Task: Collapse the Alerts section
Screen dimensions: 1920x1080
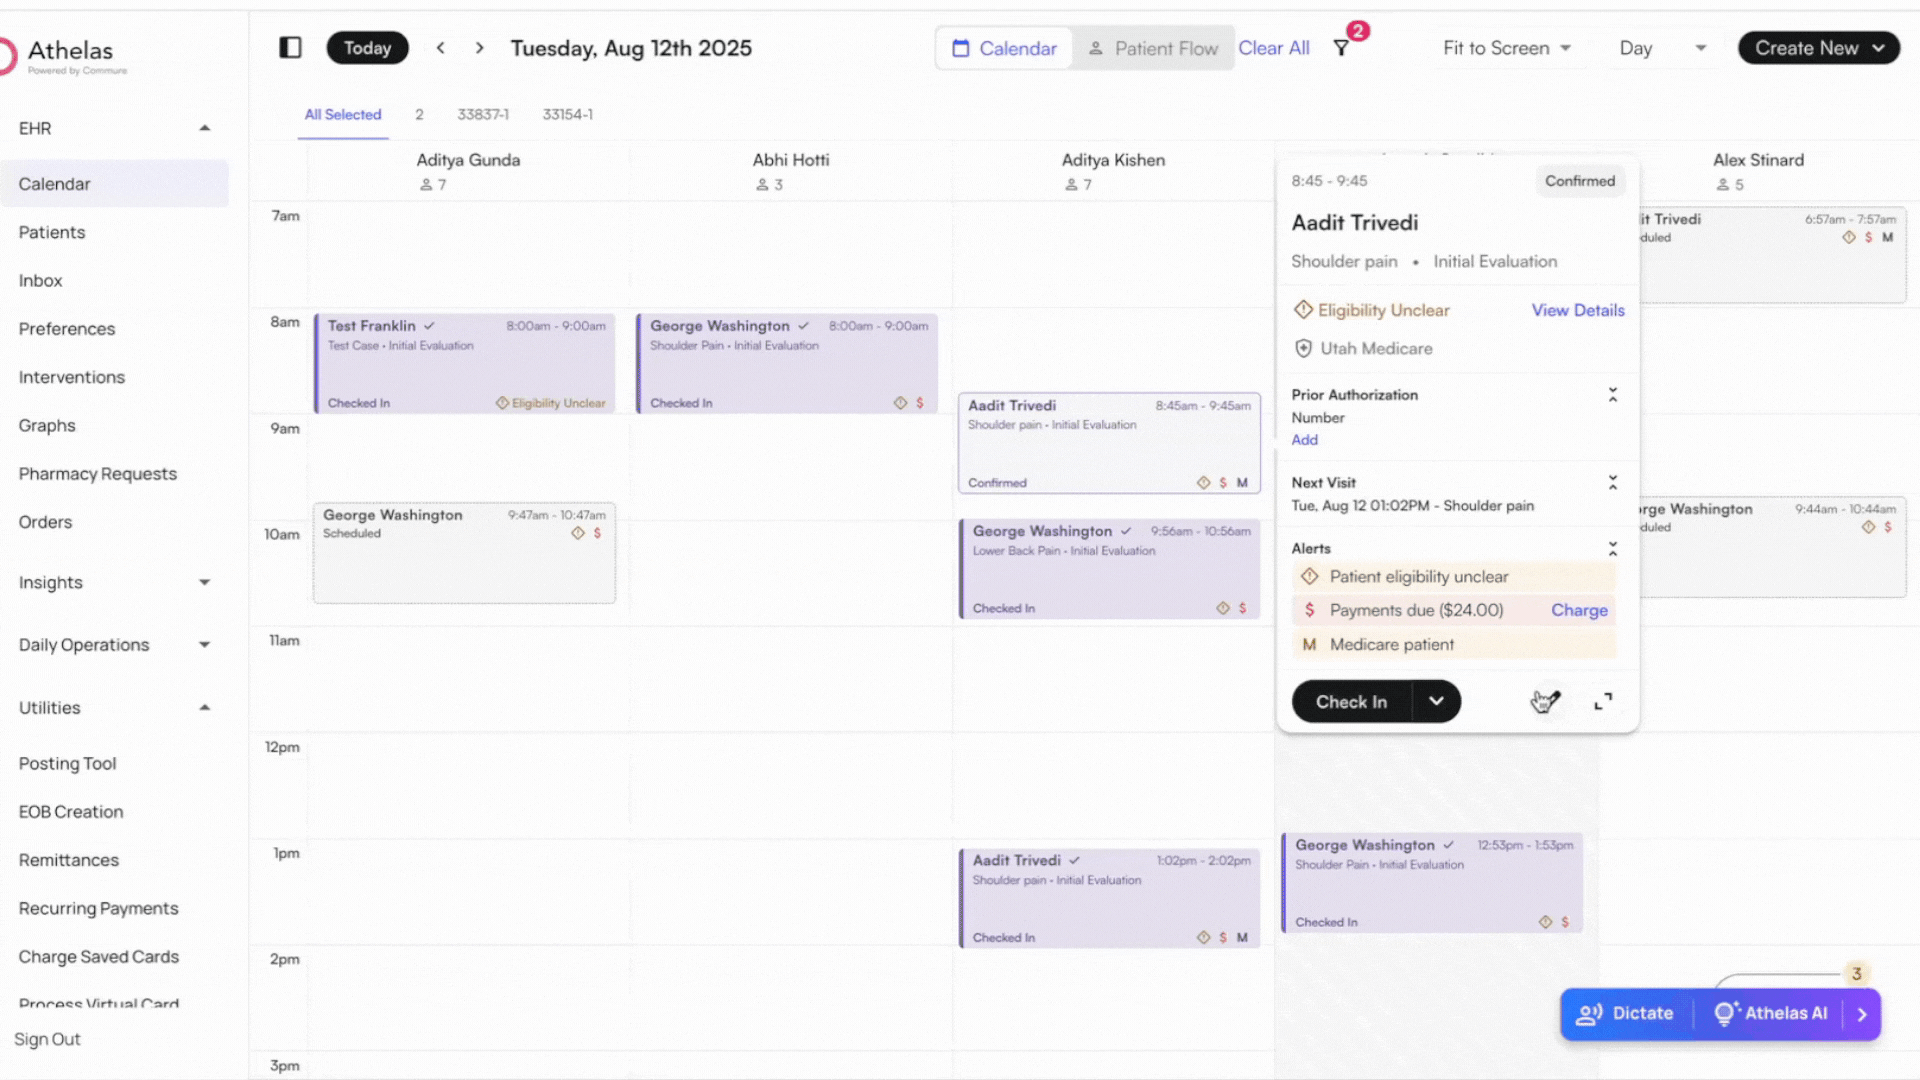Action: click(x=1612, y=549)
